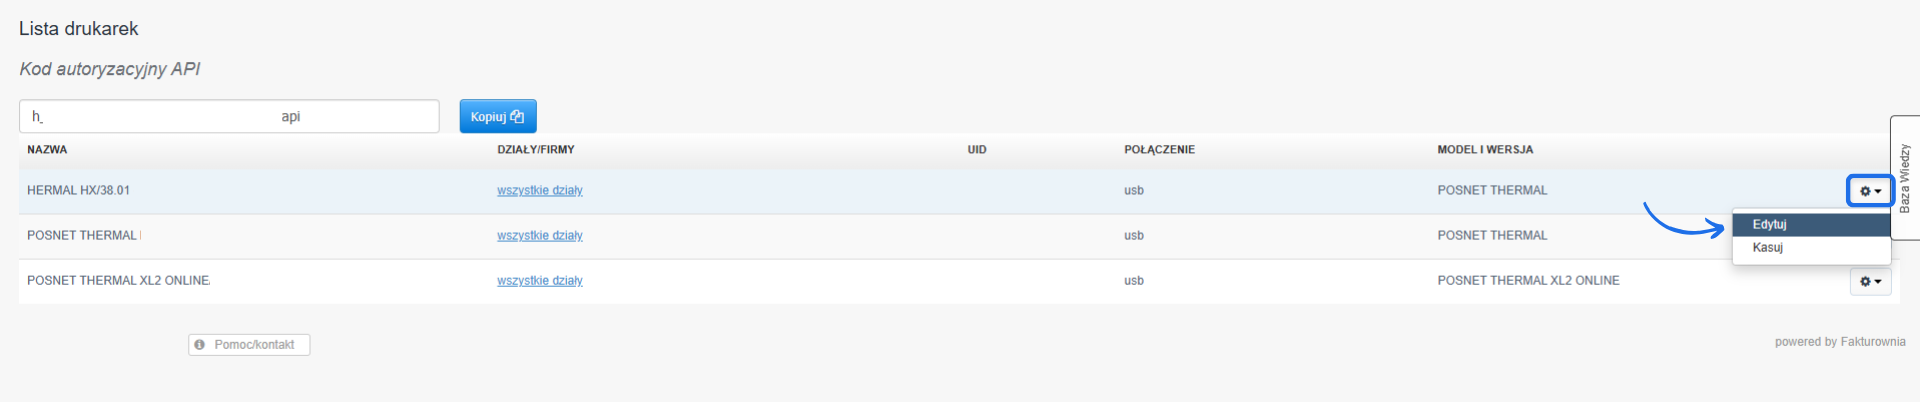This screenshot has height=402, width=1920.
Task: Click the Pomoc/kontakt help button
Action: point(249,344)
